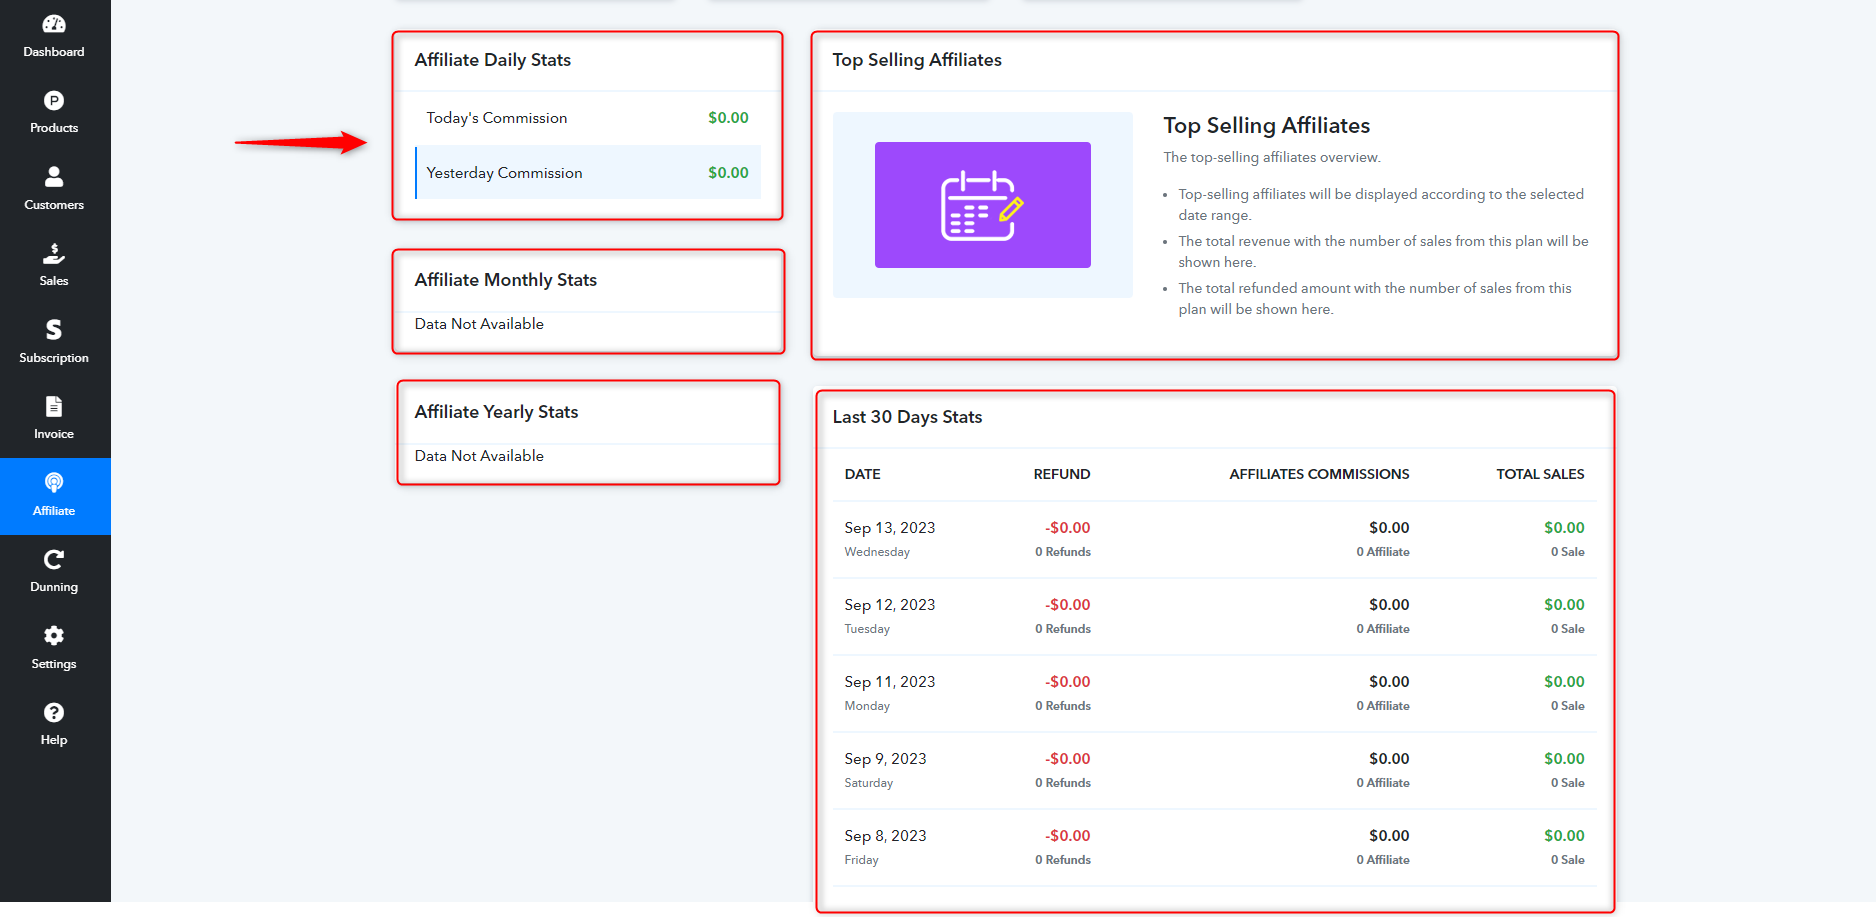Select the Affiliate sidebar icon
Screen dimensions: 1876x917
[x=54, y=483]
